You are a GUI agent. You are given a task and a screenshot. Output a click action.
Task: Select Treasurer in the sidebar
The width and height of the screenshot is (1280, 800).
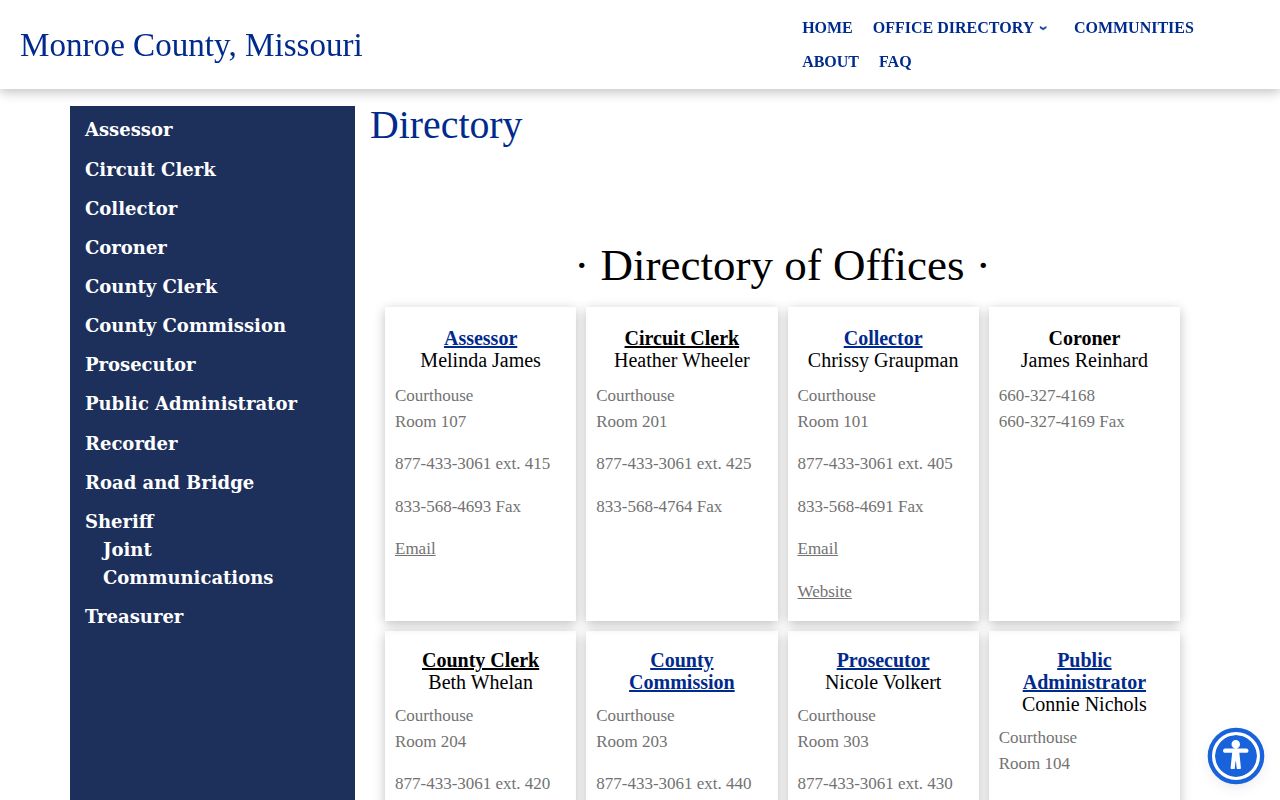coord(134,616)
